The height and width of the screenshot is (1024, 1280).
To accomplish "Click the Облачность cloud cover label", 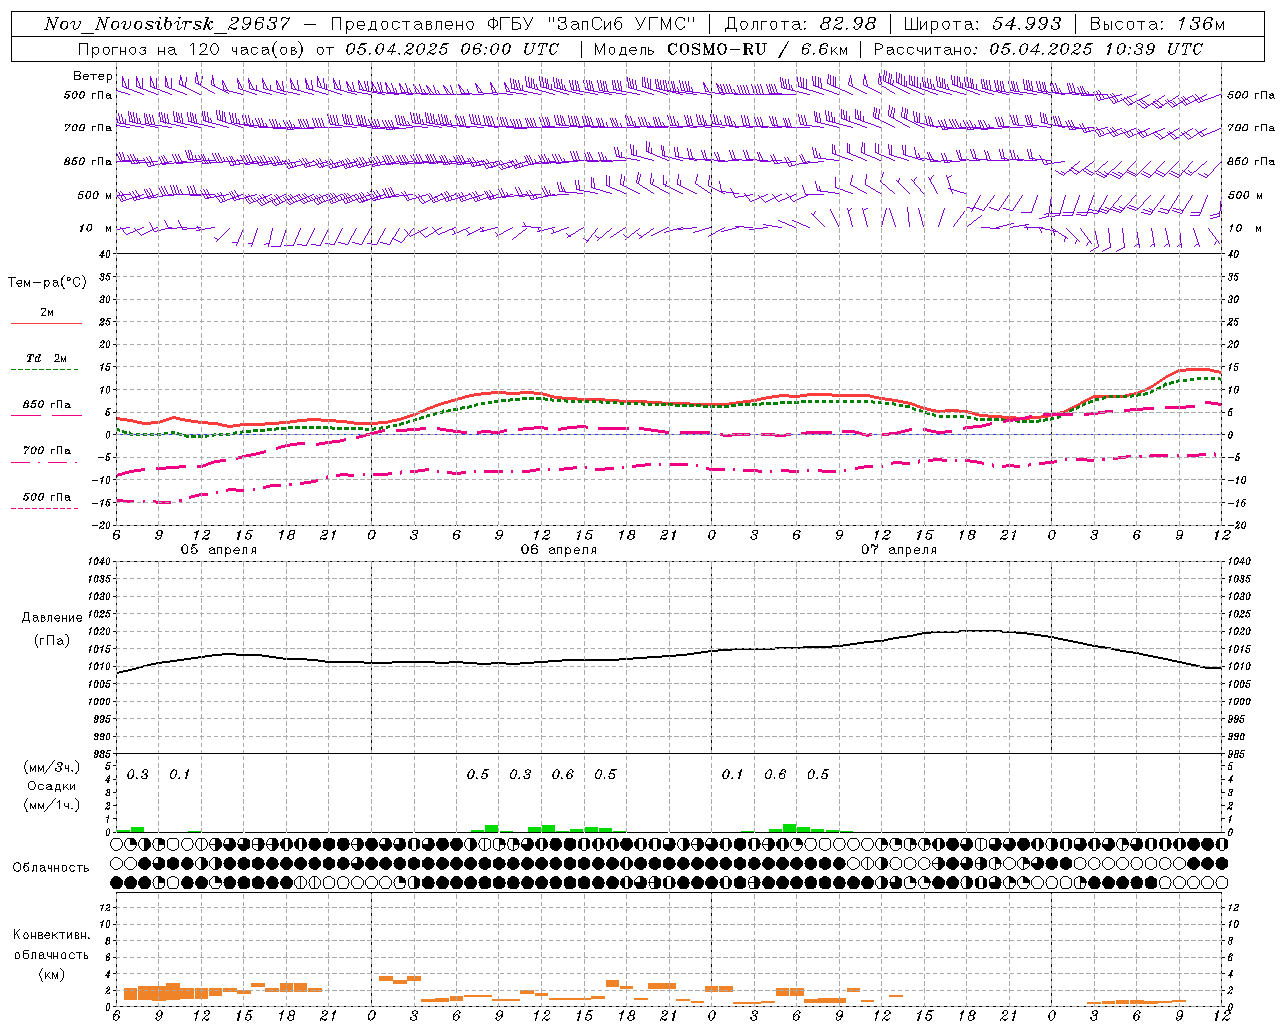I will pos(51,868).
